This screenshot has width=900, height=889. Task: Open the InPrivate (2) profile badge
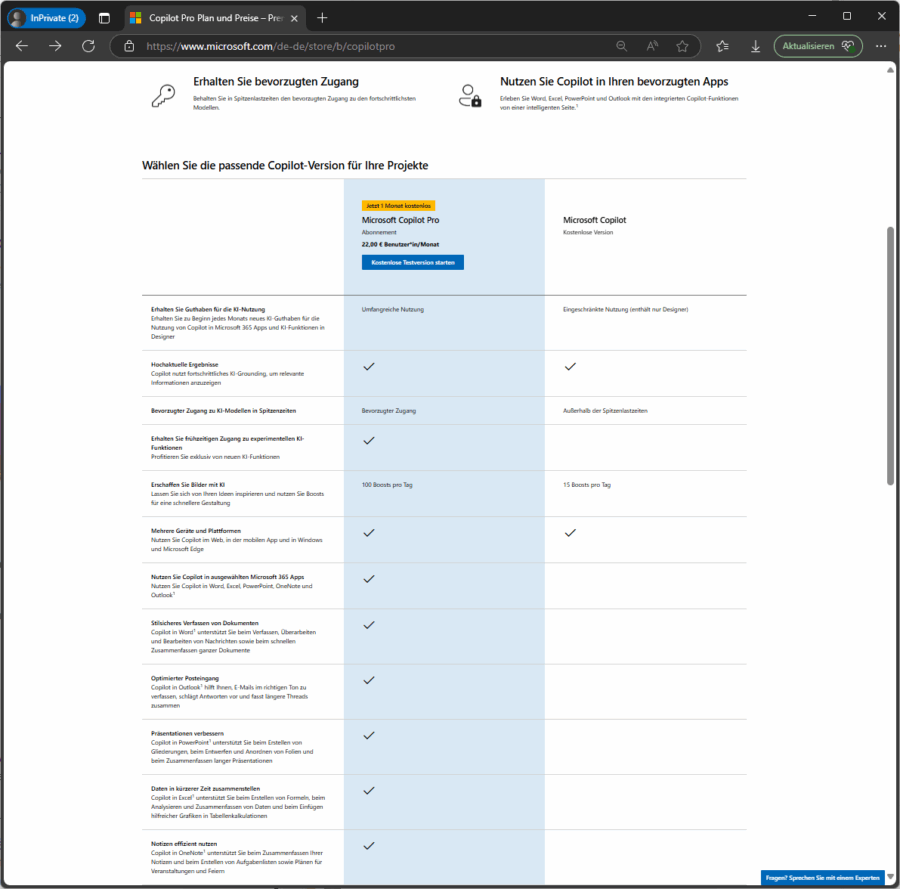coord(47,18)
